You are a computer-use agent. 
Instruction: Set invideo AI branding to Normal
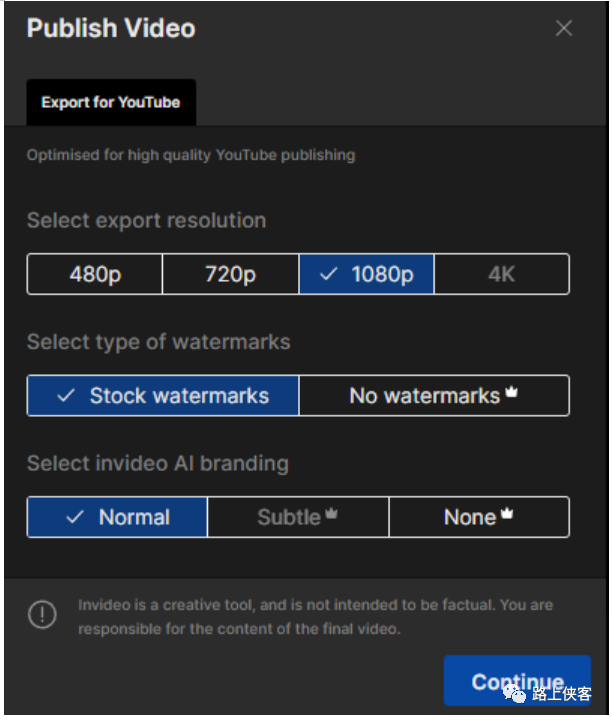(x=118, y=519)
